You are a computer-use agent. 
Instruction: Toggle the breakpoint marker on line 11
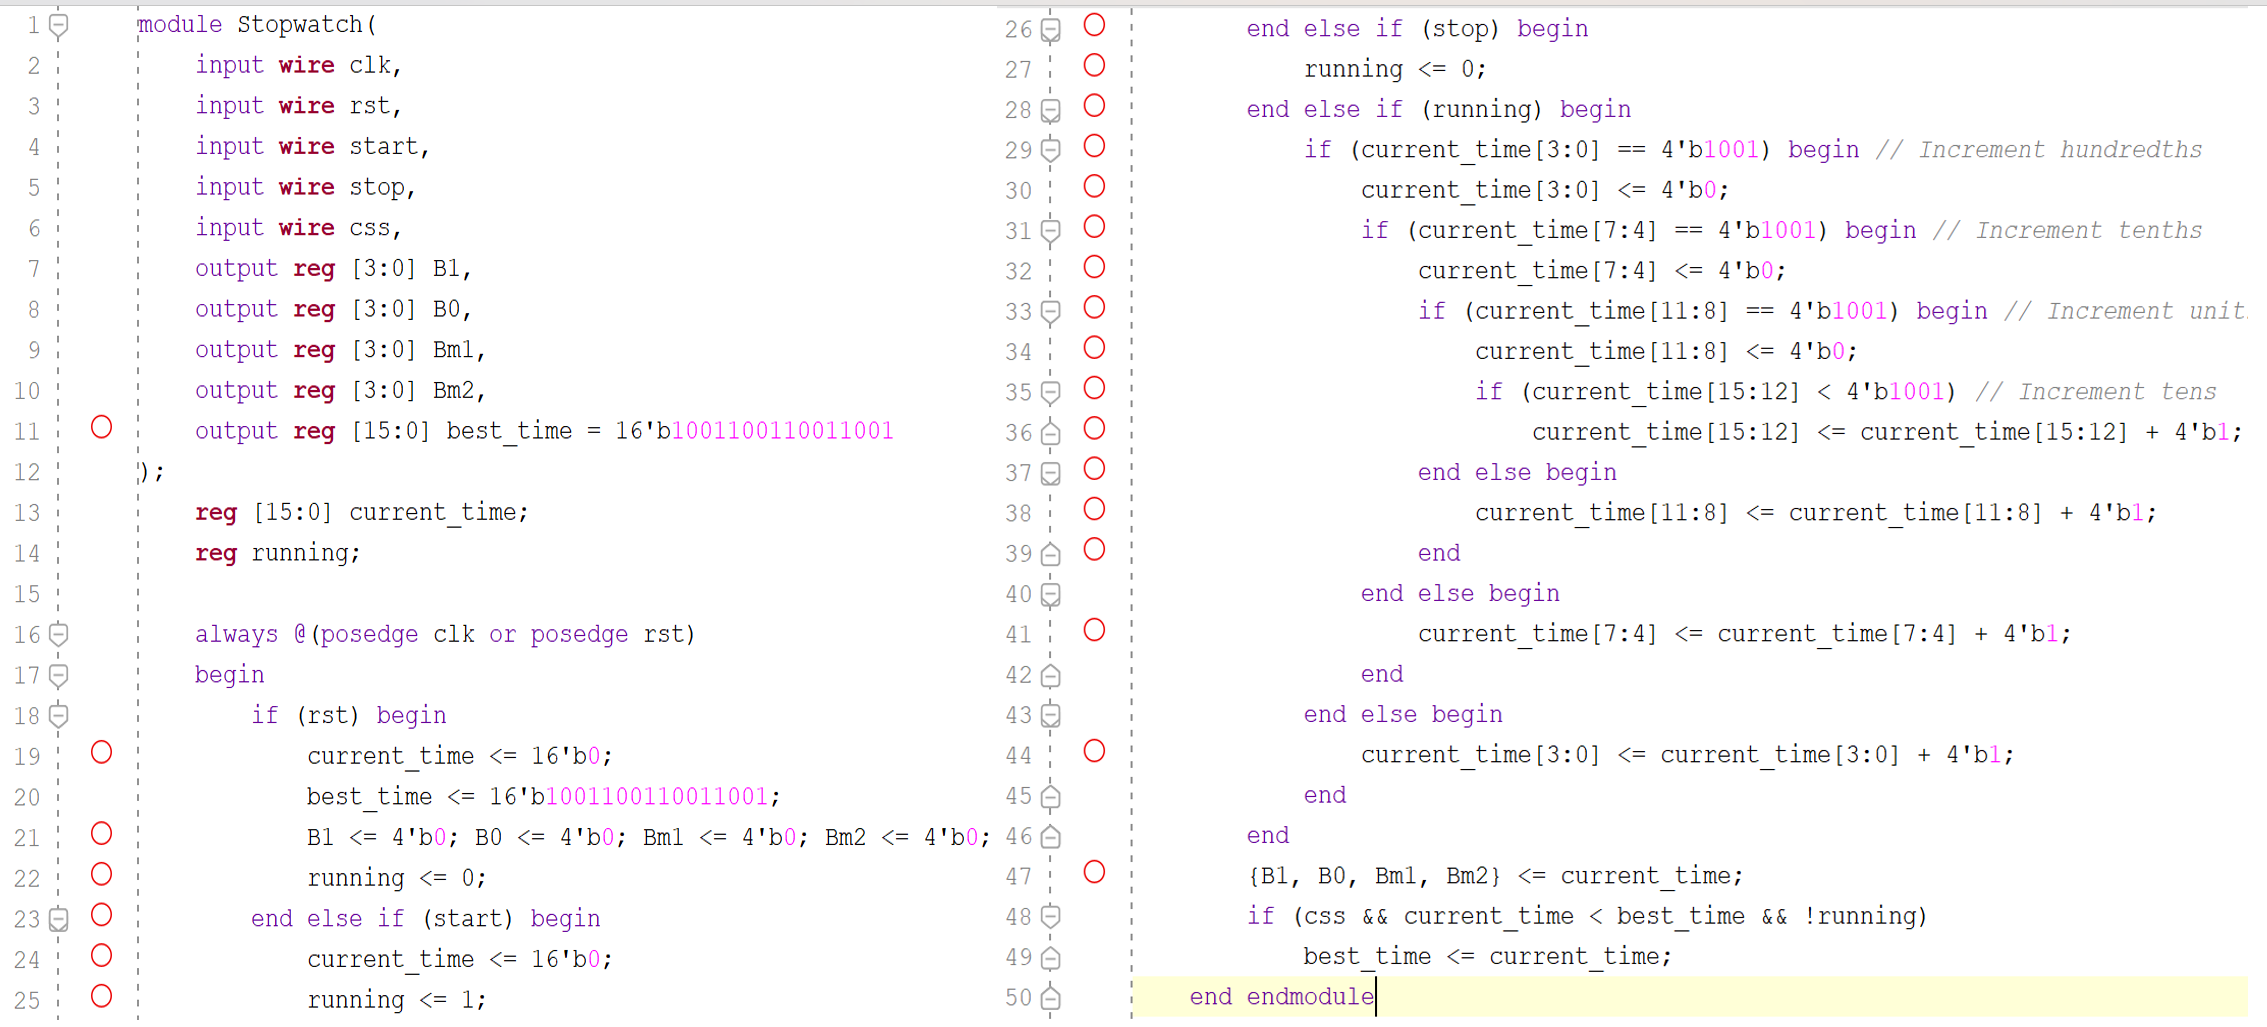click(x=101, y=428)
